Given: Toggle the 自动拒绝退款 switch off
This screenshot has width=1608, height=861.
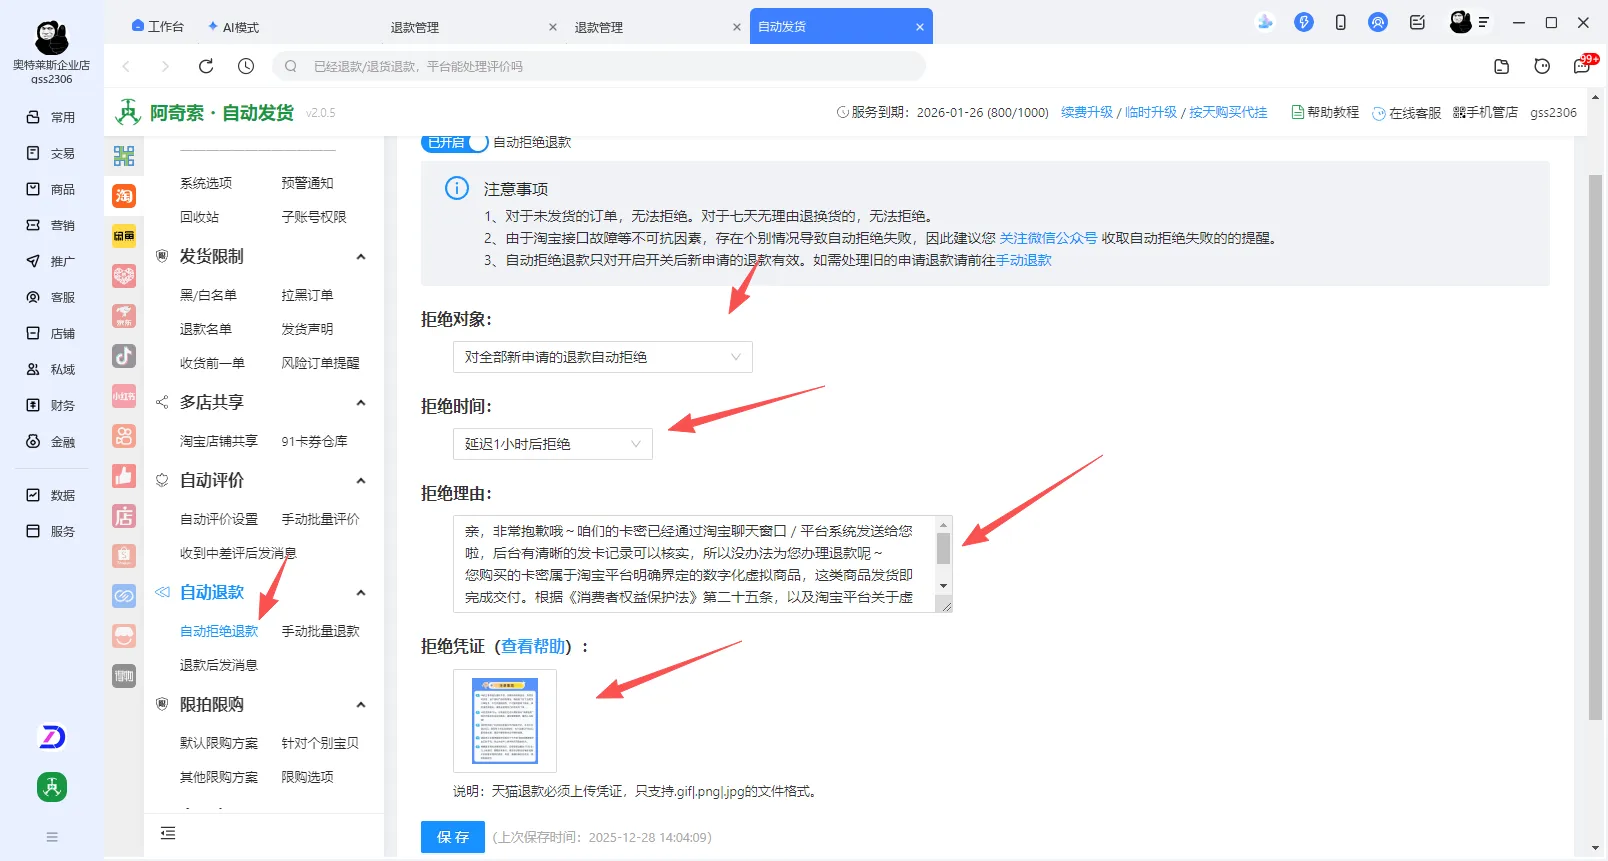Looking at the screenshot, I should point(455,142).
